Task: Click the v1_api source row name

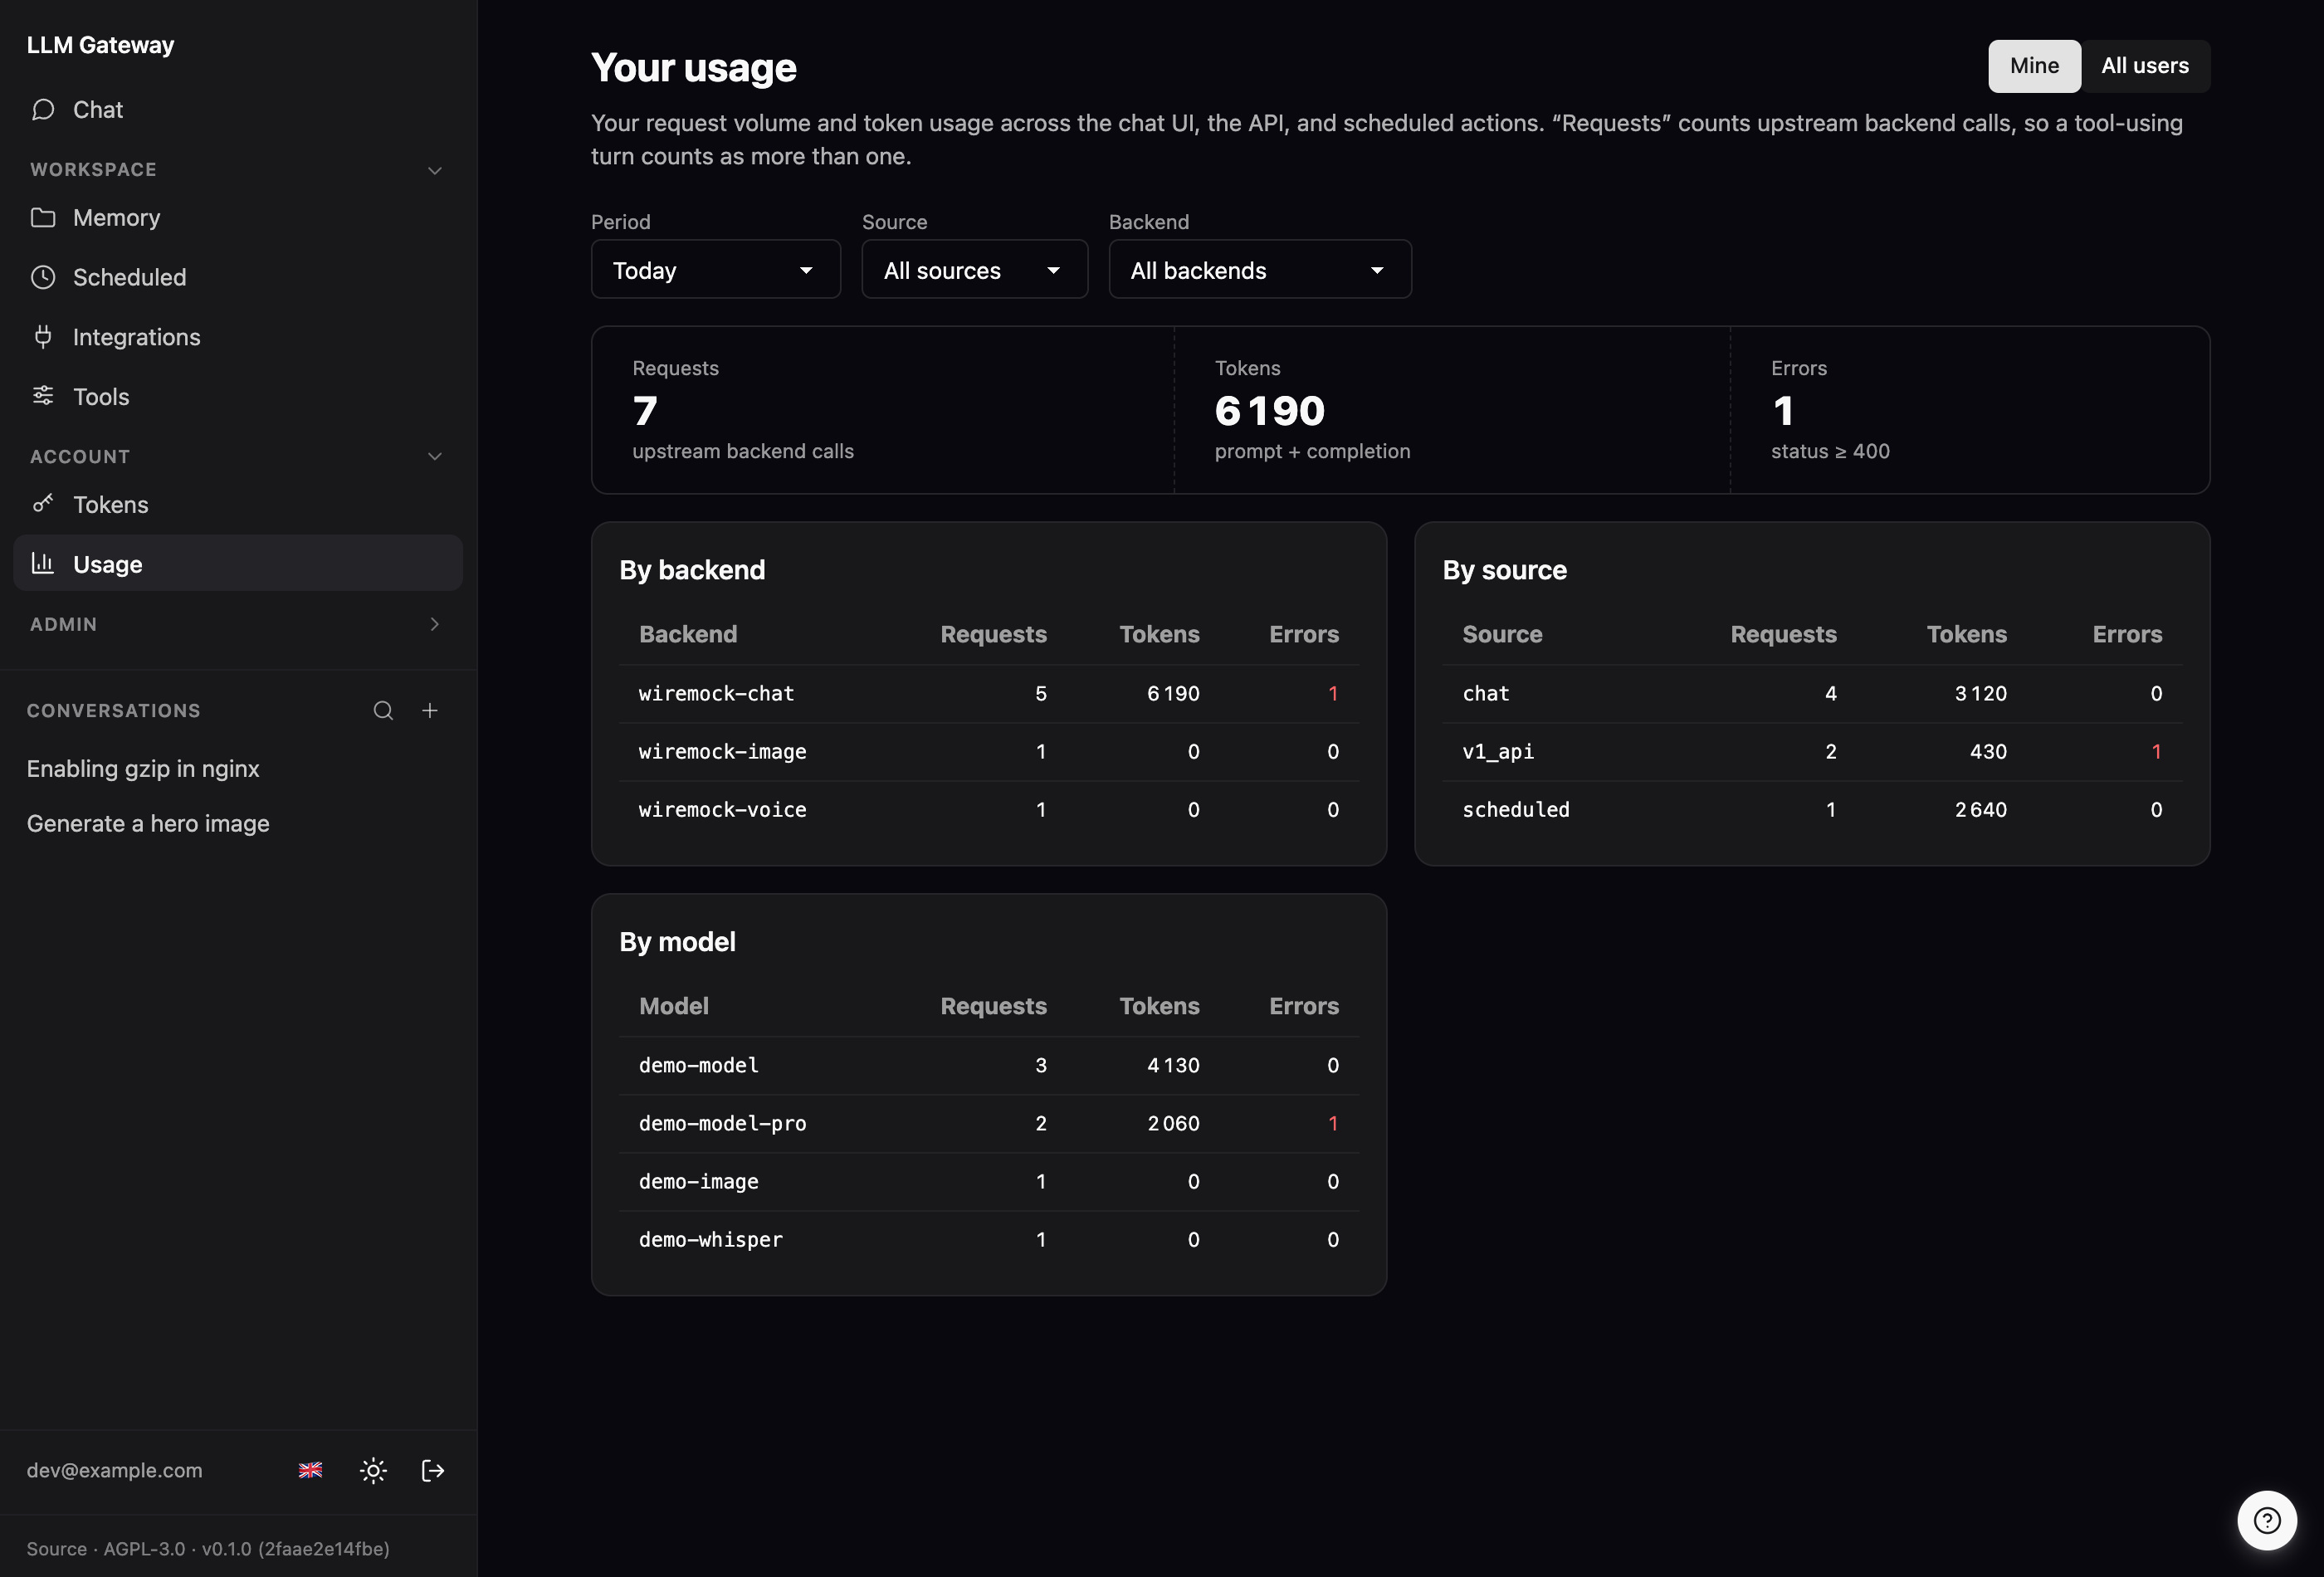Action: click(x=1498, y=751)
